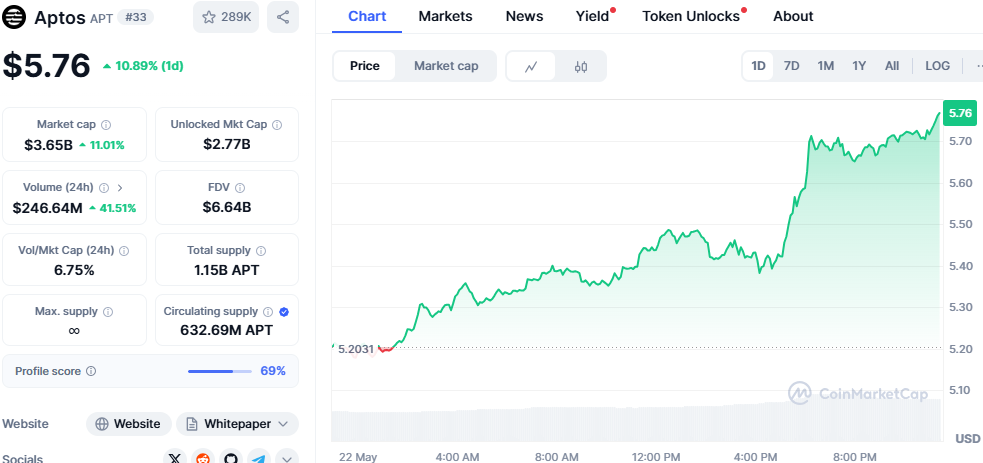Switch to the About tab
This screenshot has height=463, width=983.
coord(793,16)
